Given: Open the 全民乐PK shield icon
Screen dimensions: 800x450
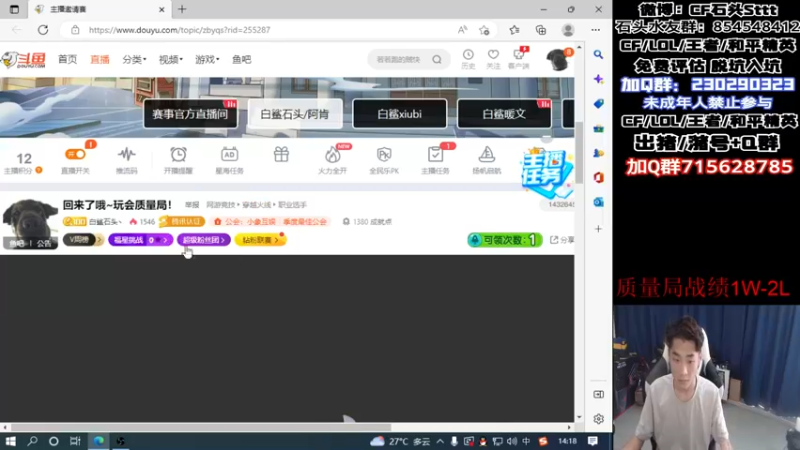Looking at the screenshot, I should [384, 160].
